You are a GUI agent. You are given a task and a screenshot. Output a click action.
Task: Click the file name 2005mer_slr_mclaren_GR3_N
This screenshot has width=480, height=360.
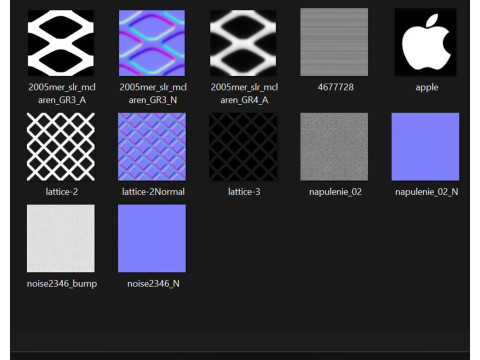point(153,93)
